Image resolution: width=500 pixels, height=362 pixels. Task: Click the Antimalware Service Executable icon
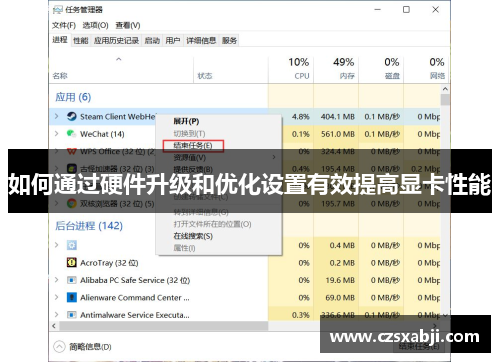click(71, 315)
